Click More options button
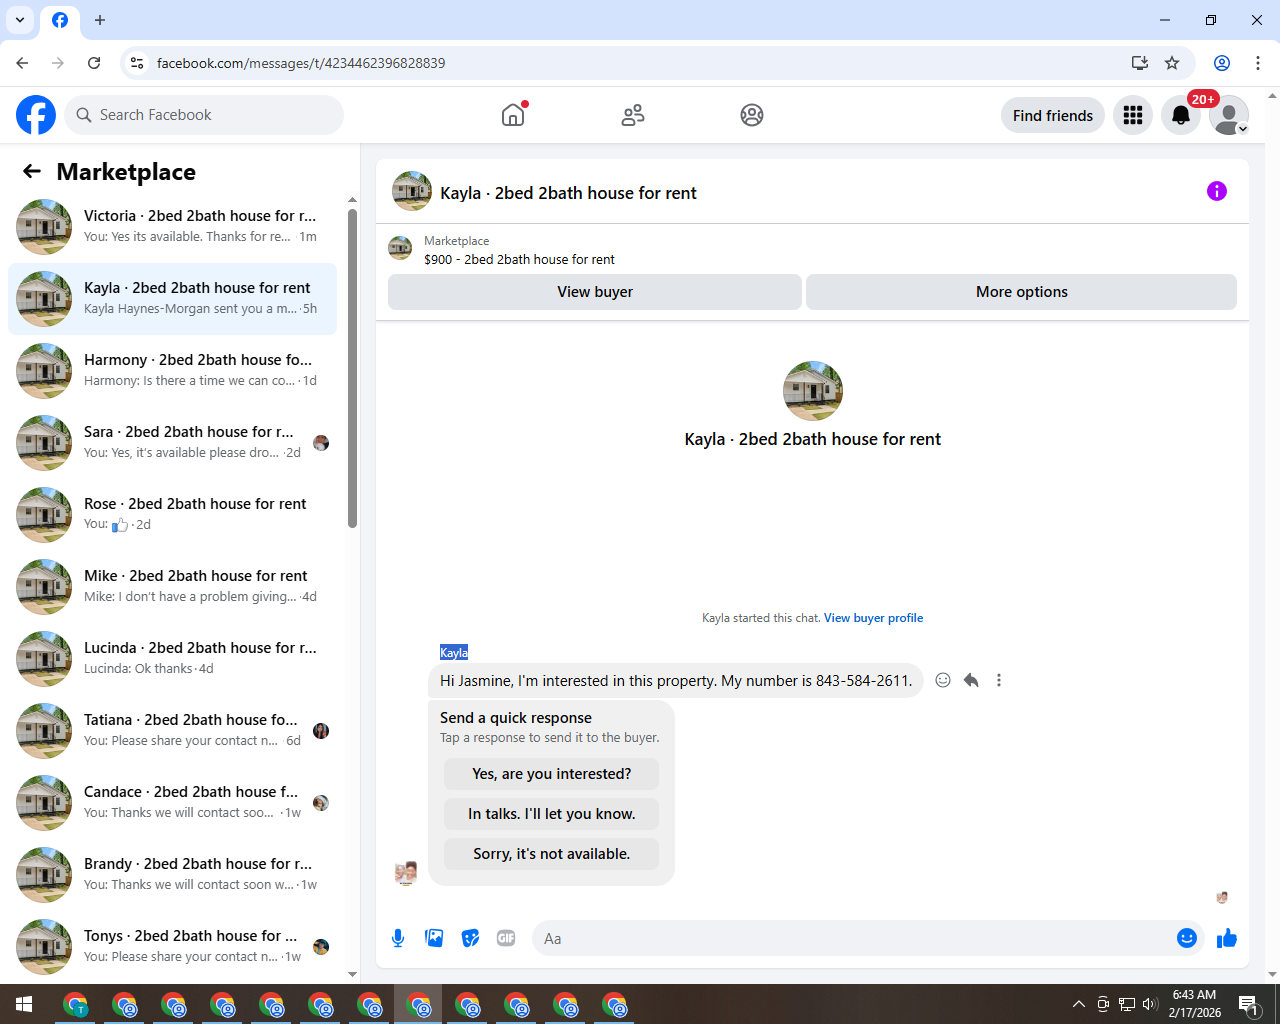Image resolution: width=1280 pixels, height=1024 pixels. pyautogui.click(x=1022, y=292)
